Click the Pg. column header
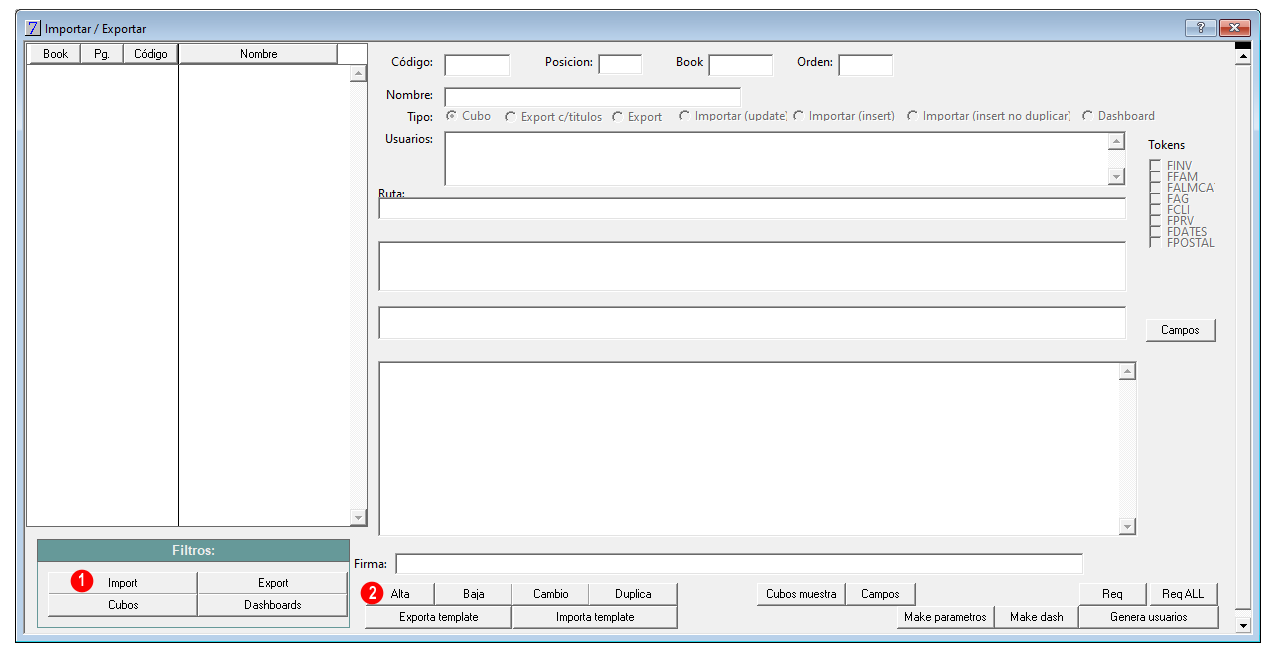This screenshot has height=654, width=1272. (102, 54)
